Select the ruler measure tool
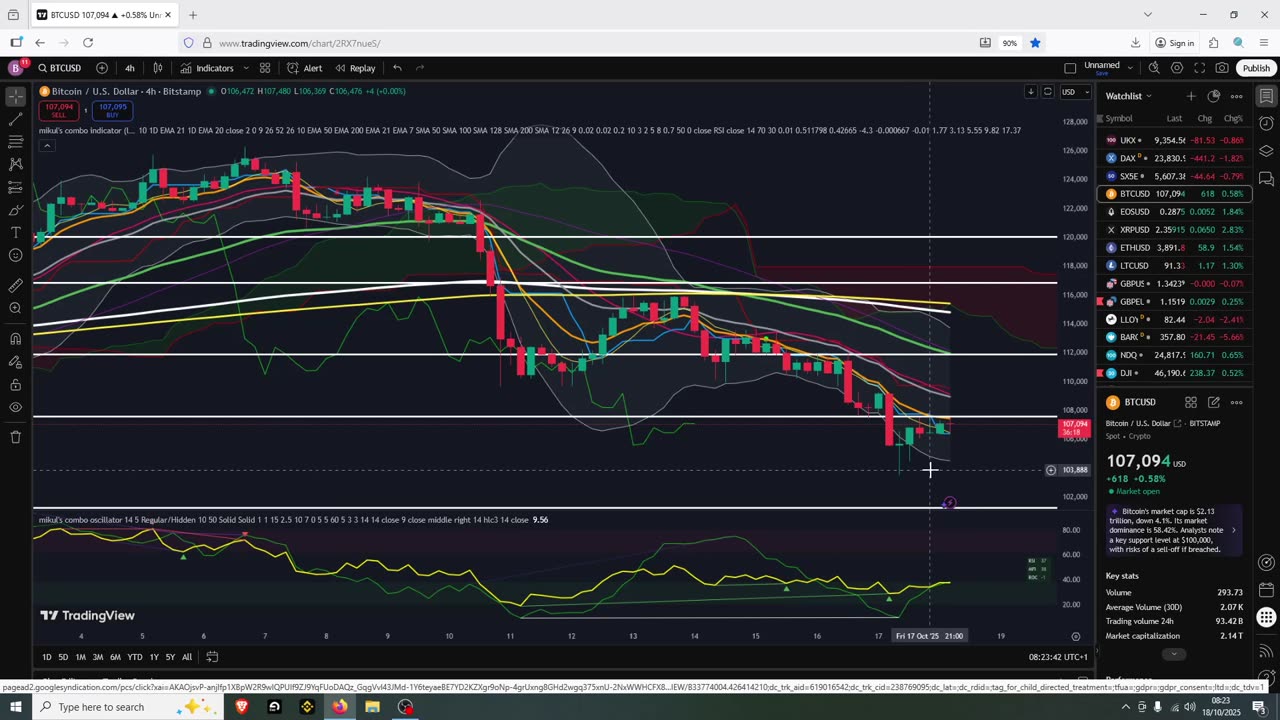Image resolution: width=1280 pixels, height=720 pixels. [16, 286]
